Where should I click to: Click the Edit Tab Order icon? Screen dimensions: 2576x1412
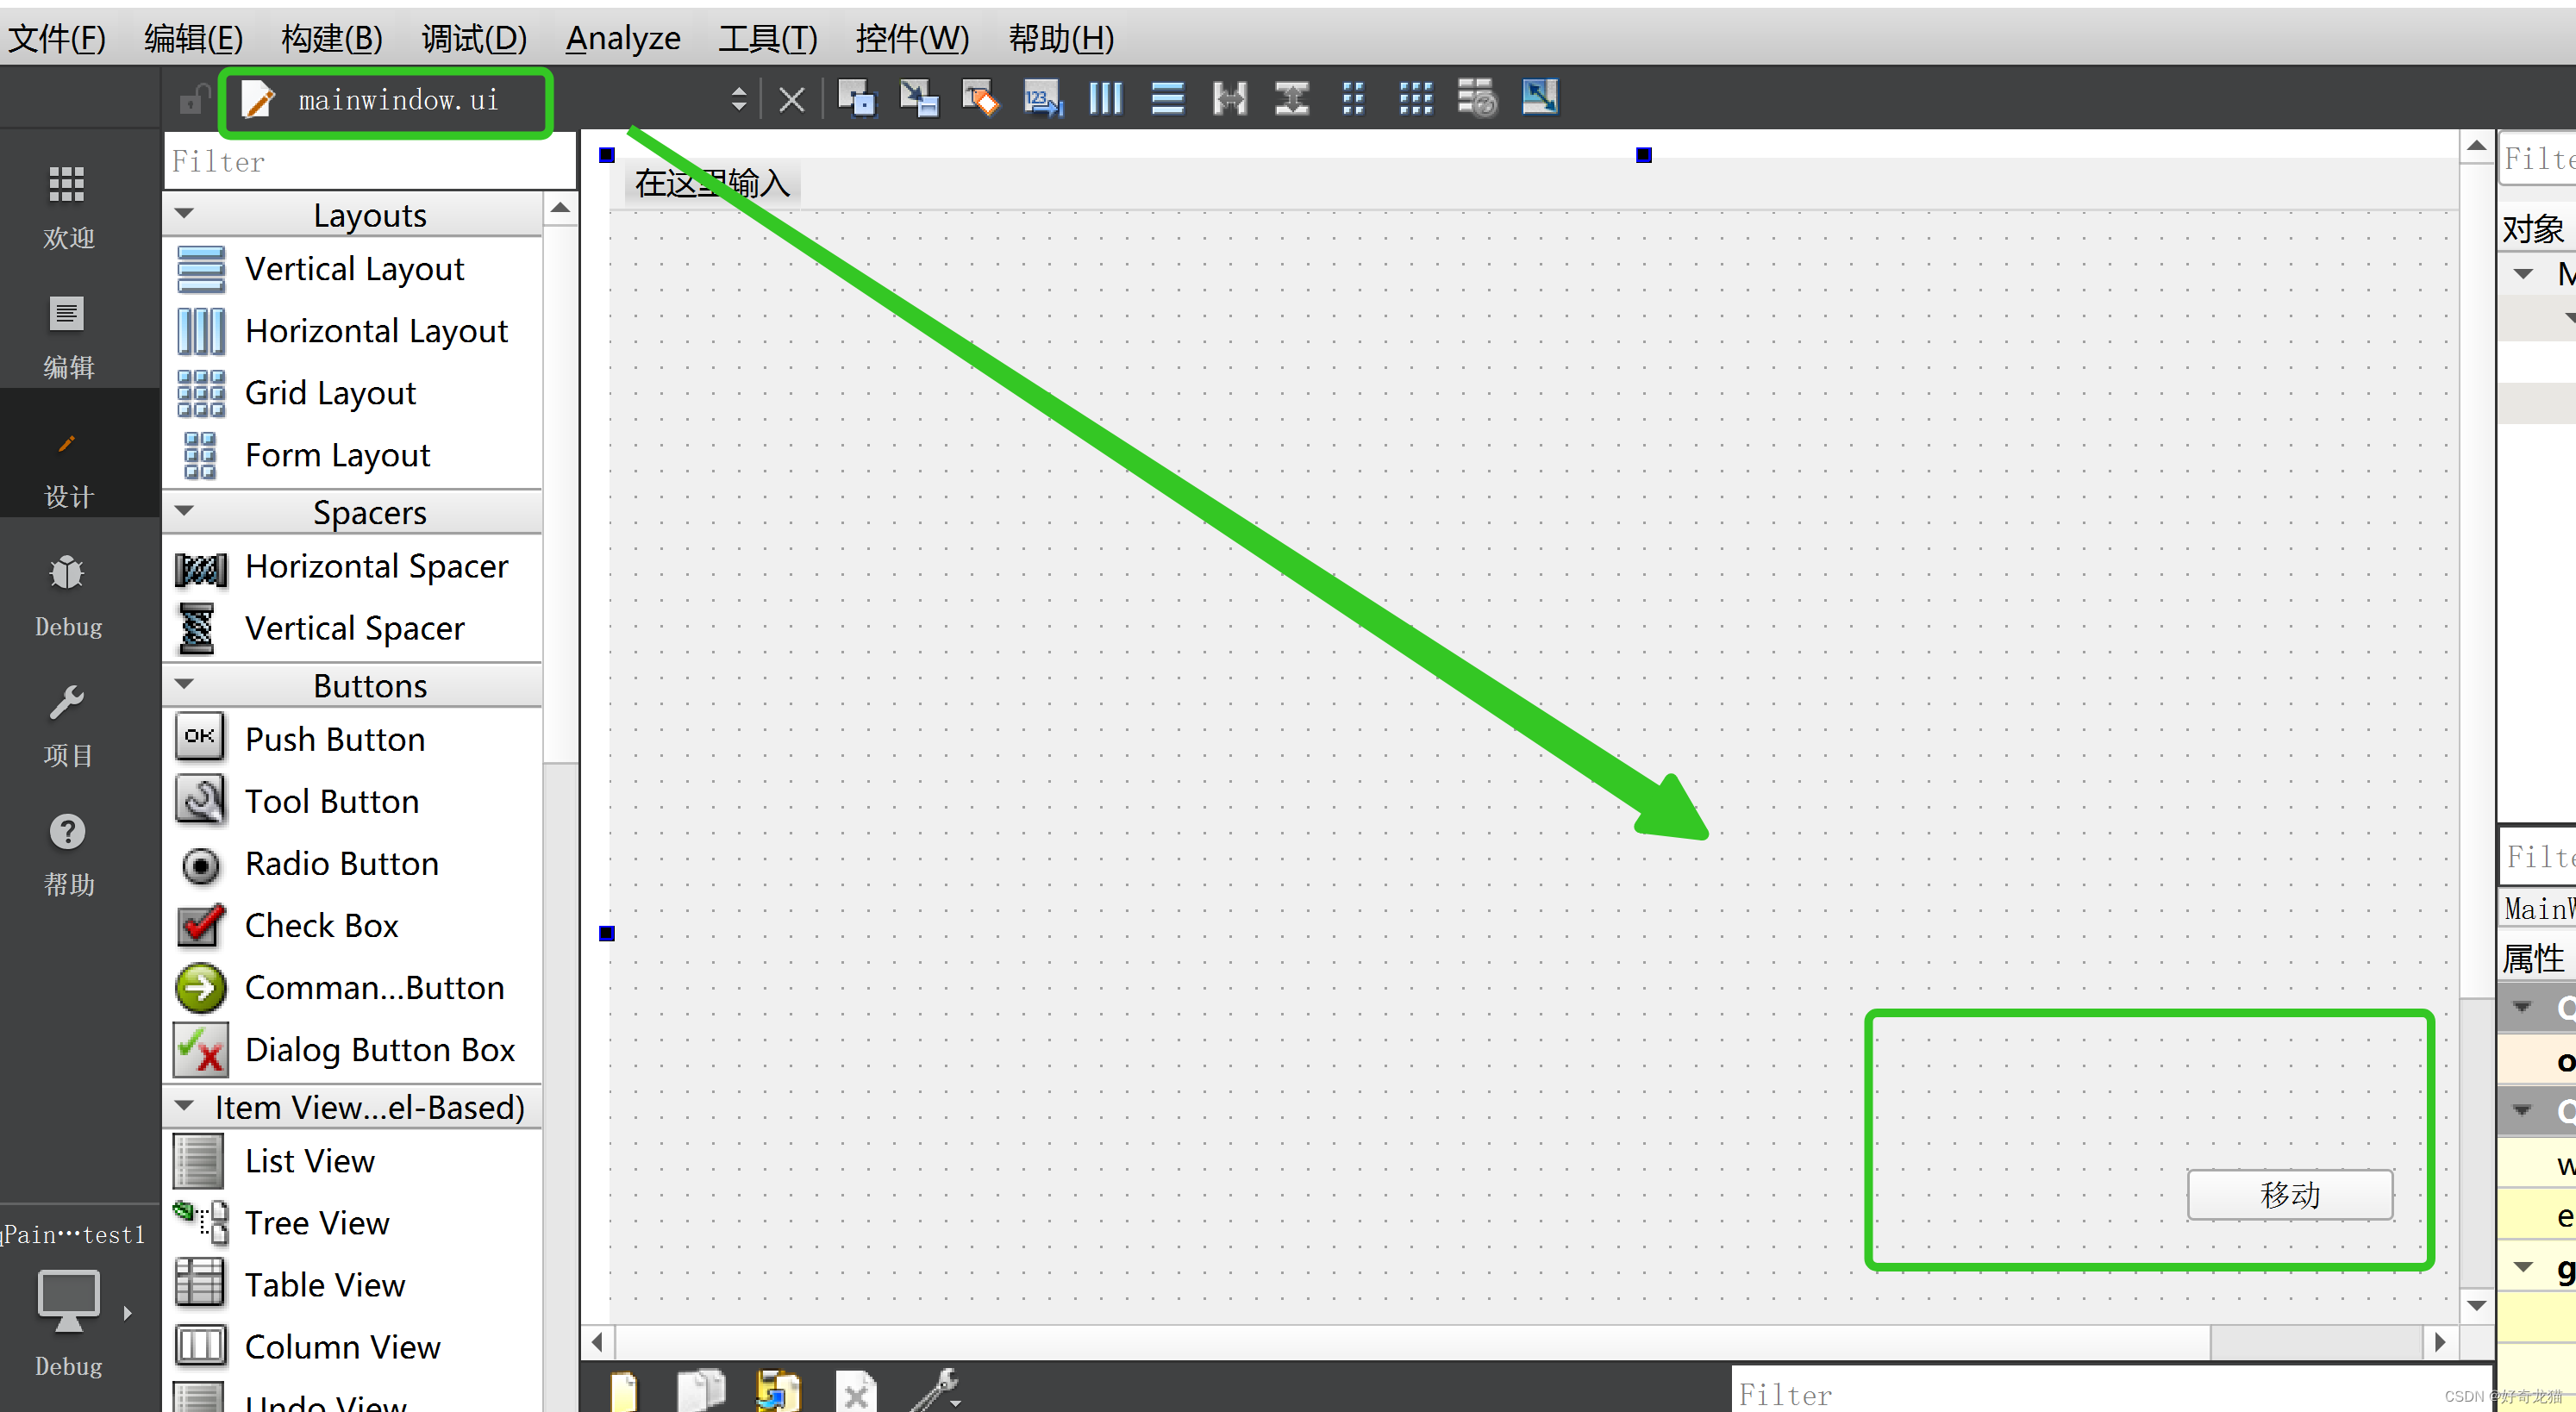pos(1042,99)
